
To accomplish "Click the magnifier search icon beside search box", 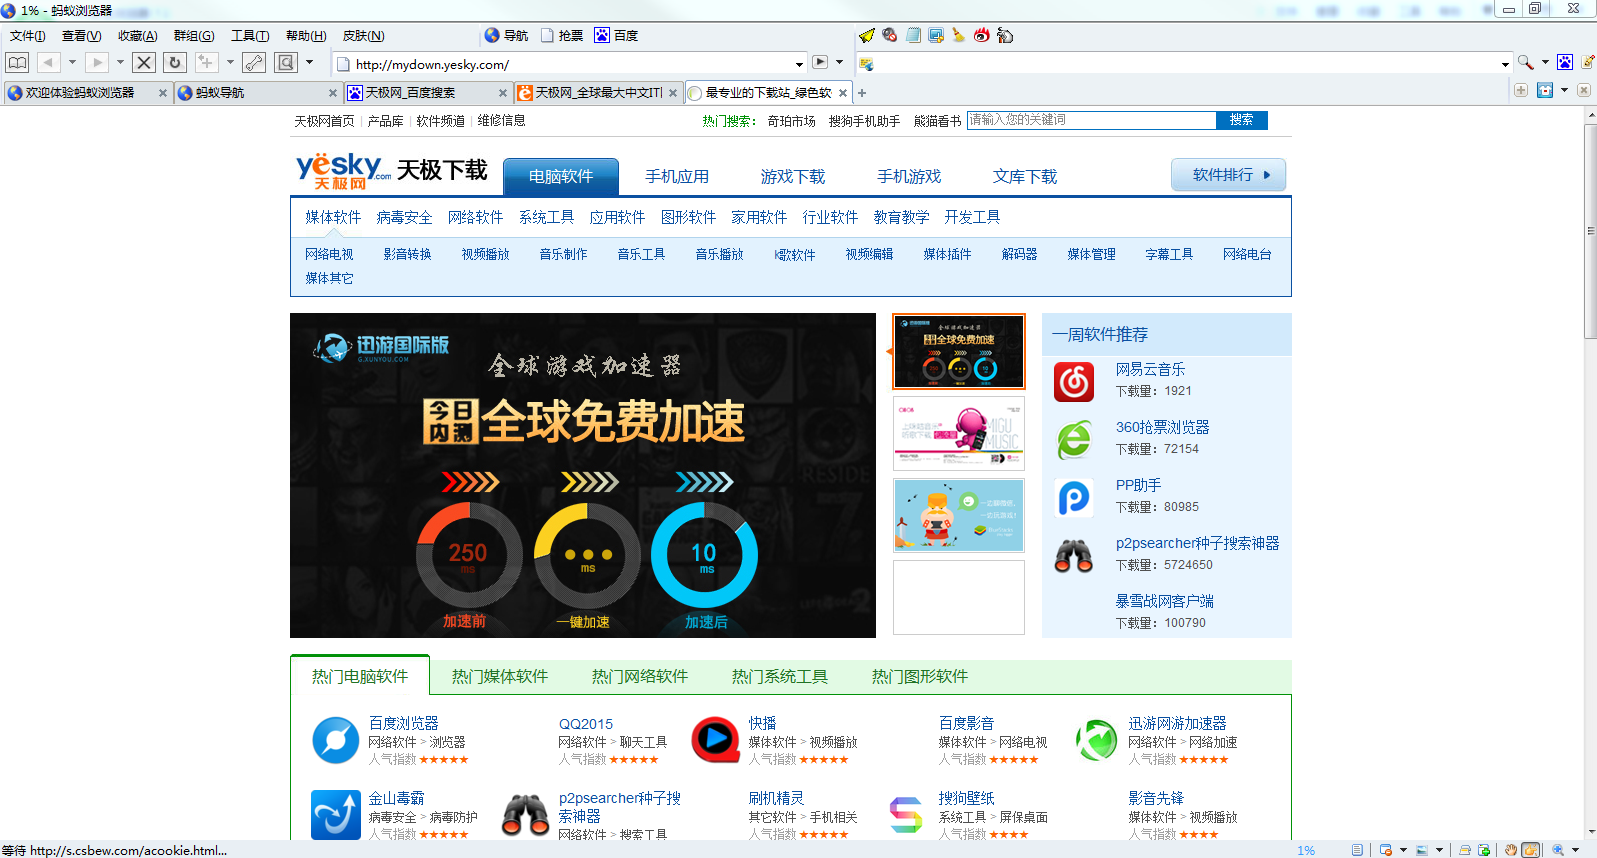I will tap(1525, 62).
